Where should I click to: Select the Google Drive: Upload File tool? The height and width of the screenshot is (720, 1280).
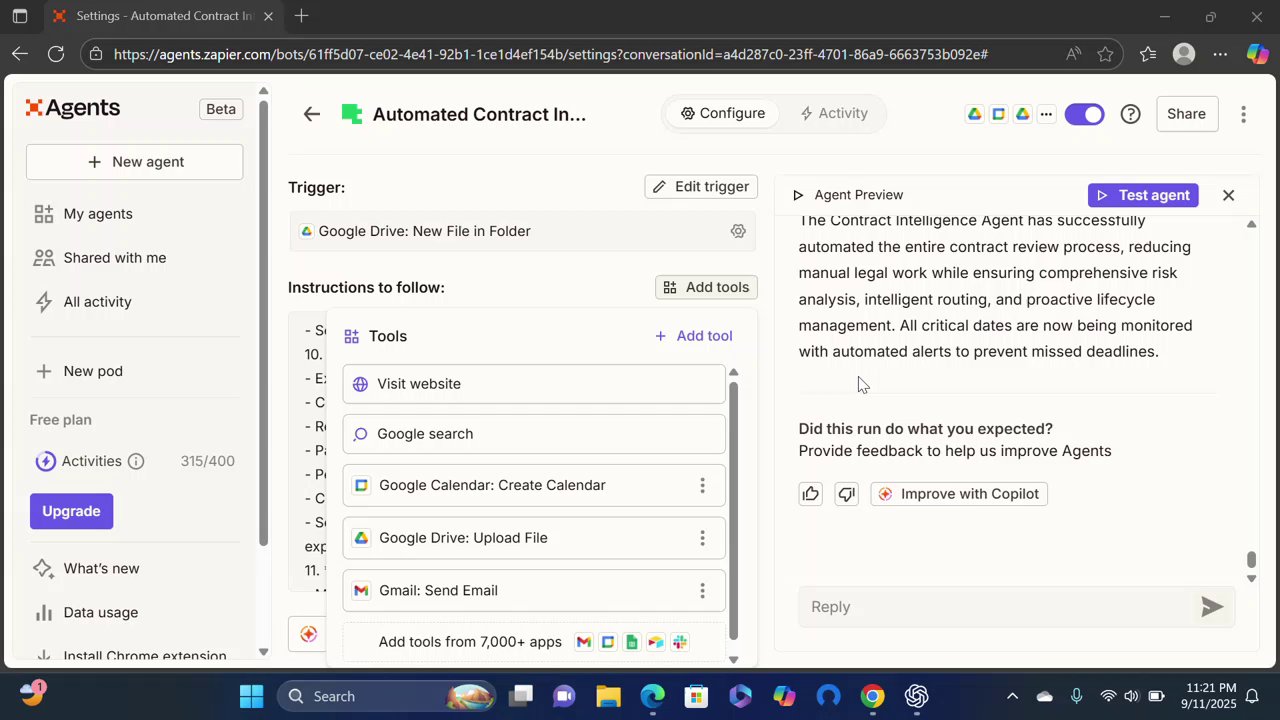tap(534, 538)
